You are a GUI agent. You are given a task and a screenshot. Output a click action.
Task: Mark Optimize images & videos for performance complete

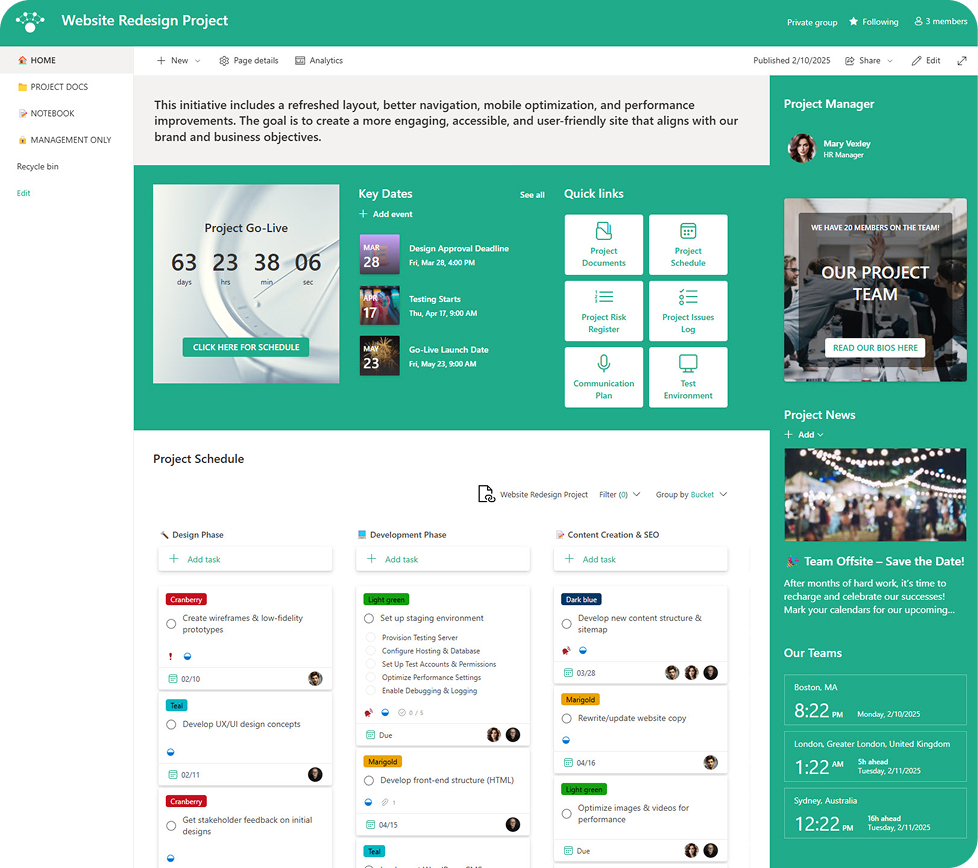click(566, 814)
